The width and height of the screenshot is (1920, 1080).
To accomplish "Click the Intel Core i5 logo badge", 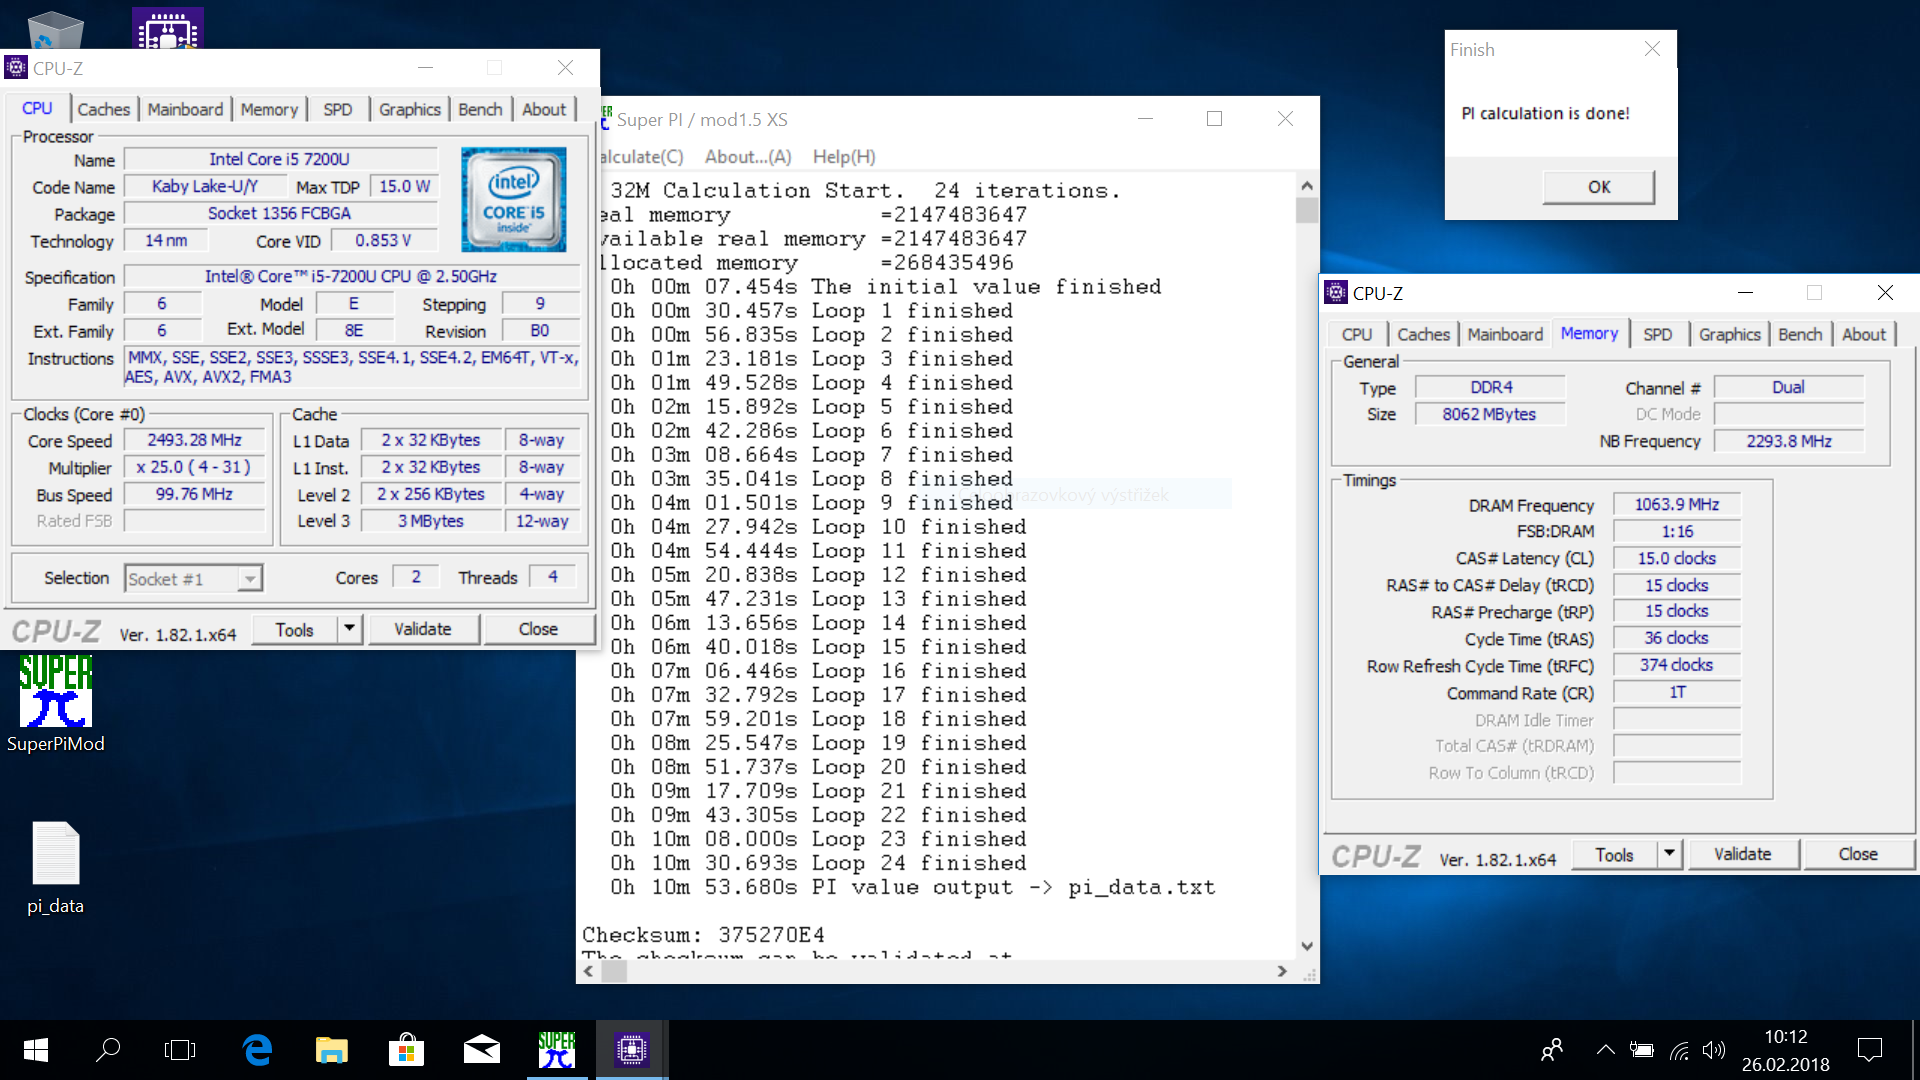I will tap(514, 199).
